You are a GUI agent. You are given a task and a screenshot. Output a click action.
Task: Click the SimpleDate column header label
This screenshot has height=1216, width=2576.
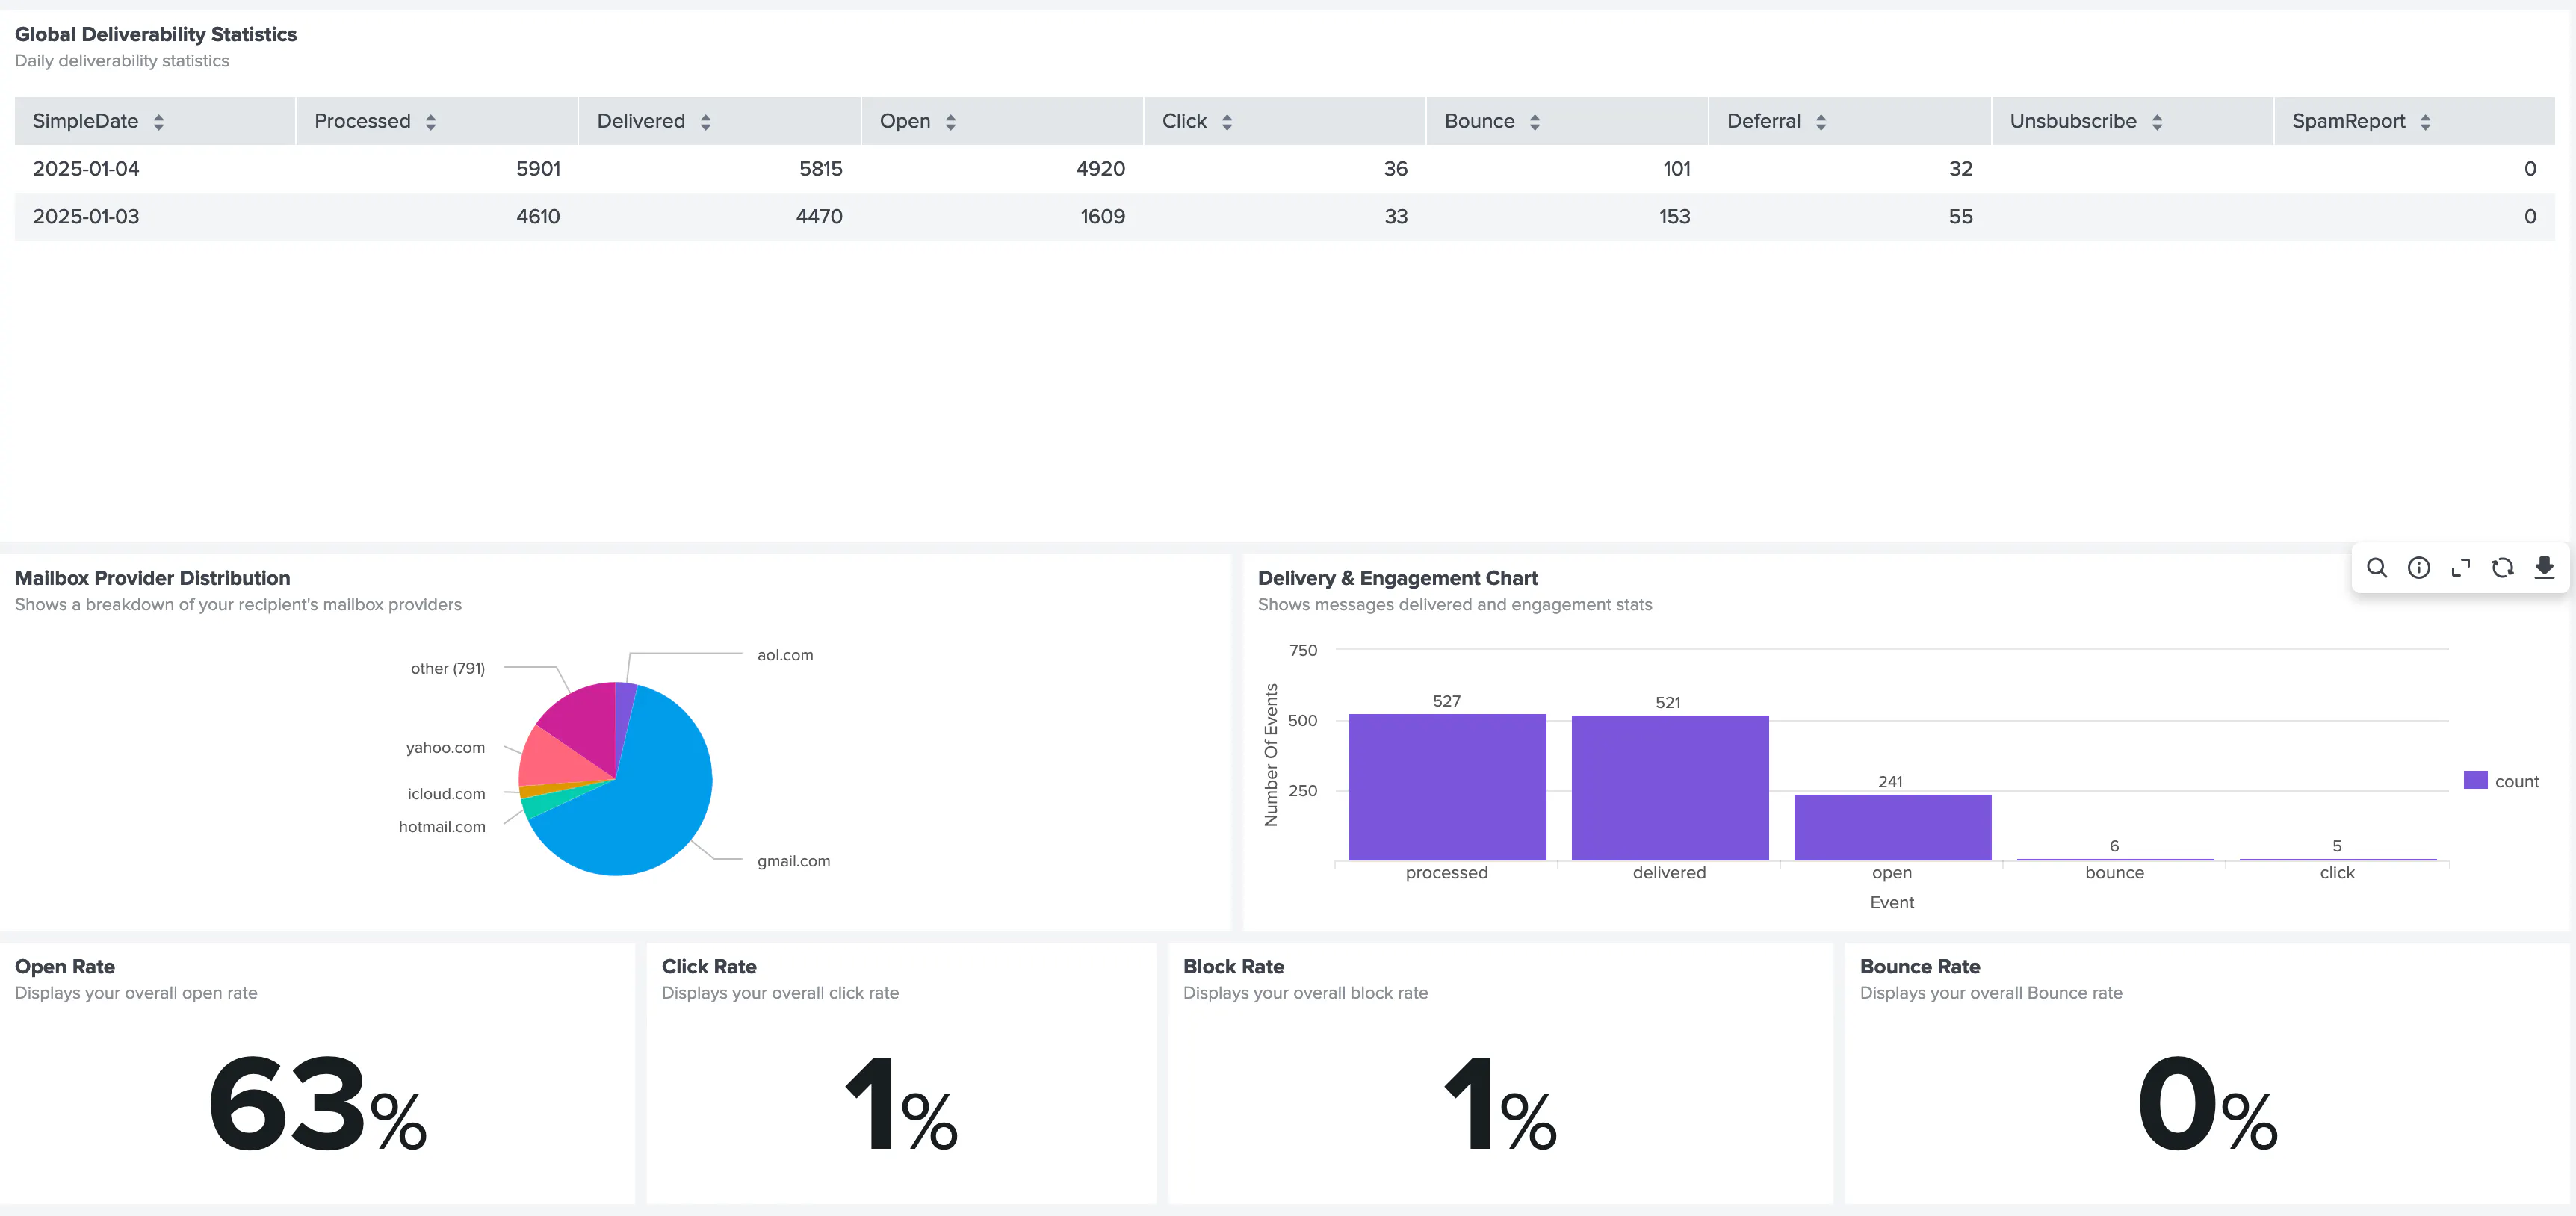(x=85, y=121)
